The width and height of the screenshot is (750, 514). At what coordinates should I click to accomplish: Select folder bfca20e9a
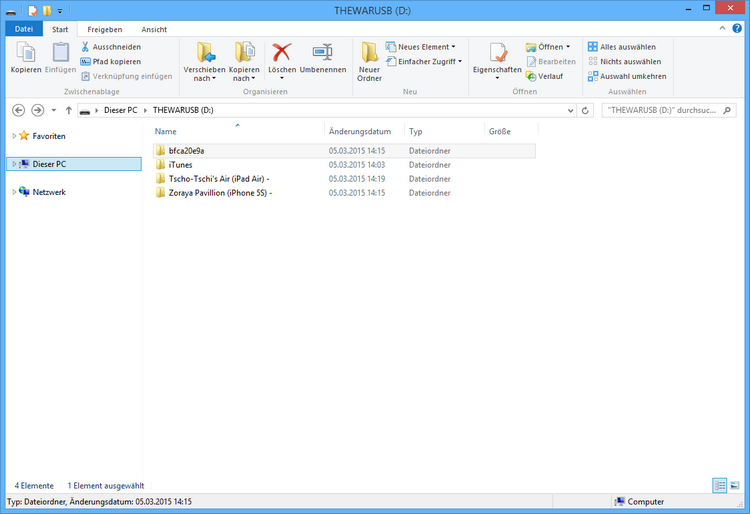[344, 151]
